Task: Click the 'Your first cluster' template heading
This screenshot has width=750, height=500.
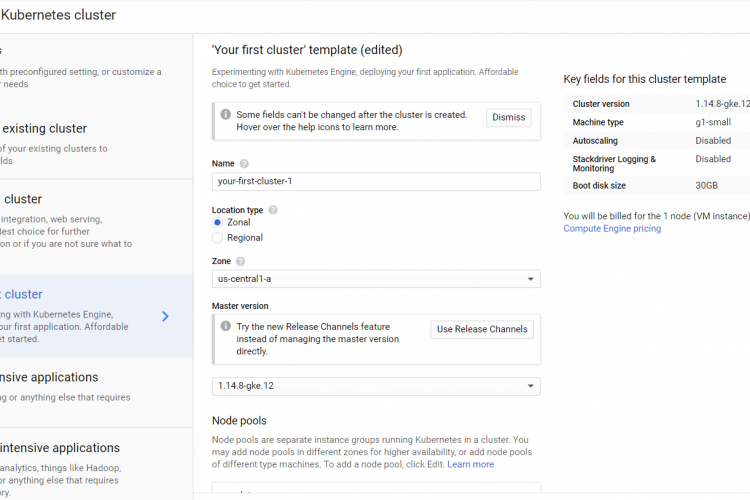Action: [307, 50]
